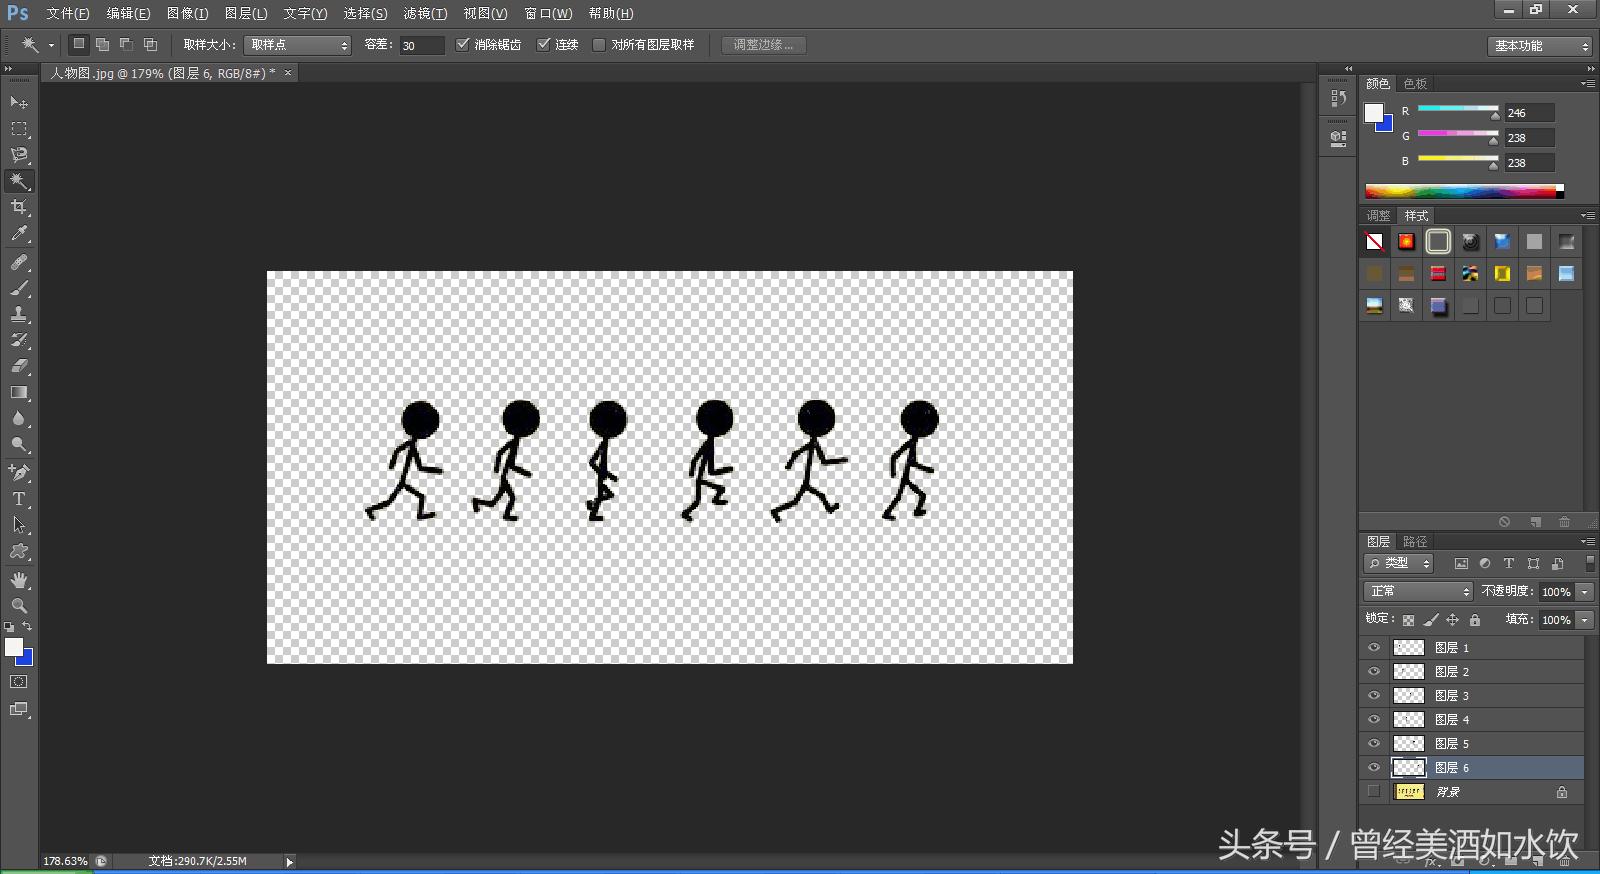
Task: Toggle the 消除锯齿 anti-alias checkbox
Action: (x=463, y=45)
